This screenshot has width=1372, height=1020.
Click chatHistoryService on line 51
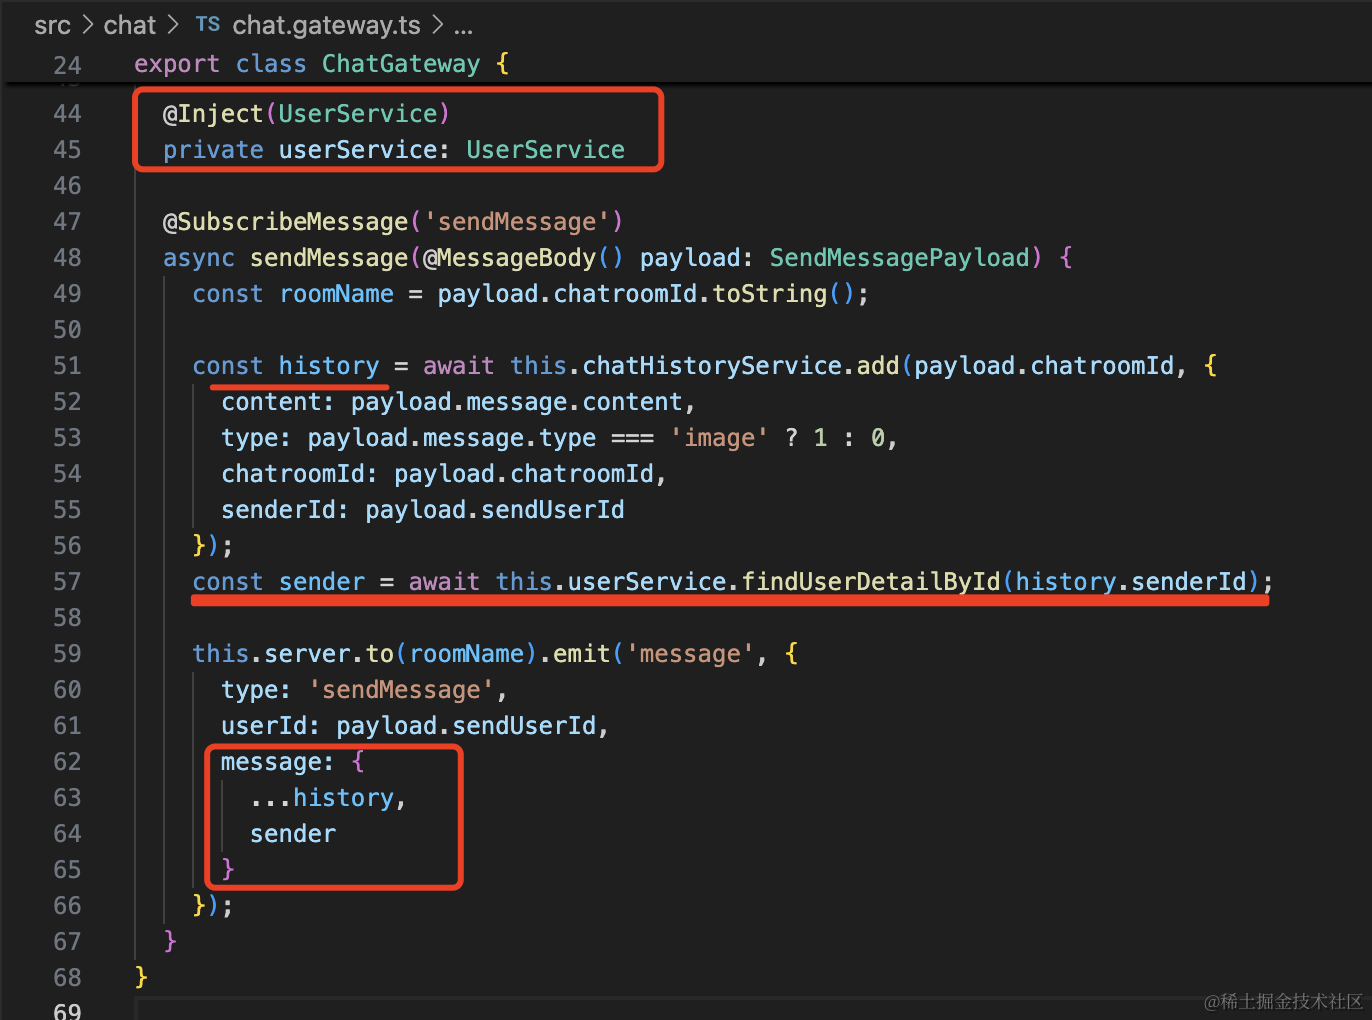[712, 366]
